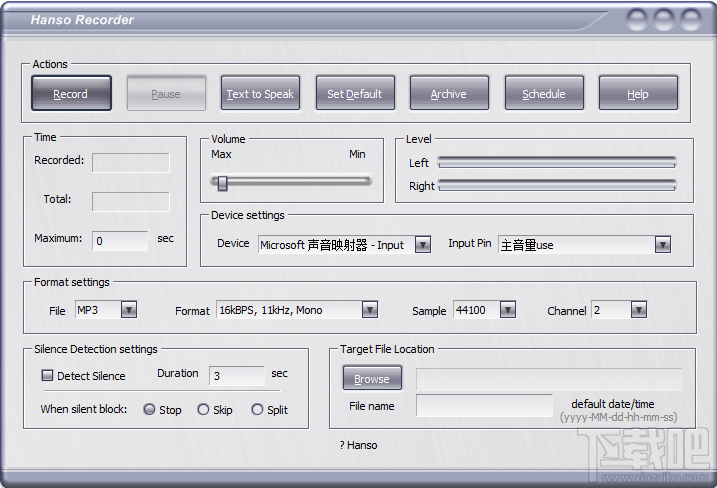Click the Maximum seconds input field
The width and height of the screenshot is (717, 488).
[x=120, y=241]
